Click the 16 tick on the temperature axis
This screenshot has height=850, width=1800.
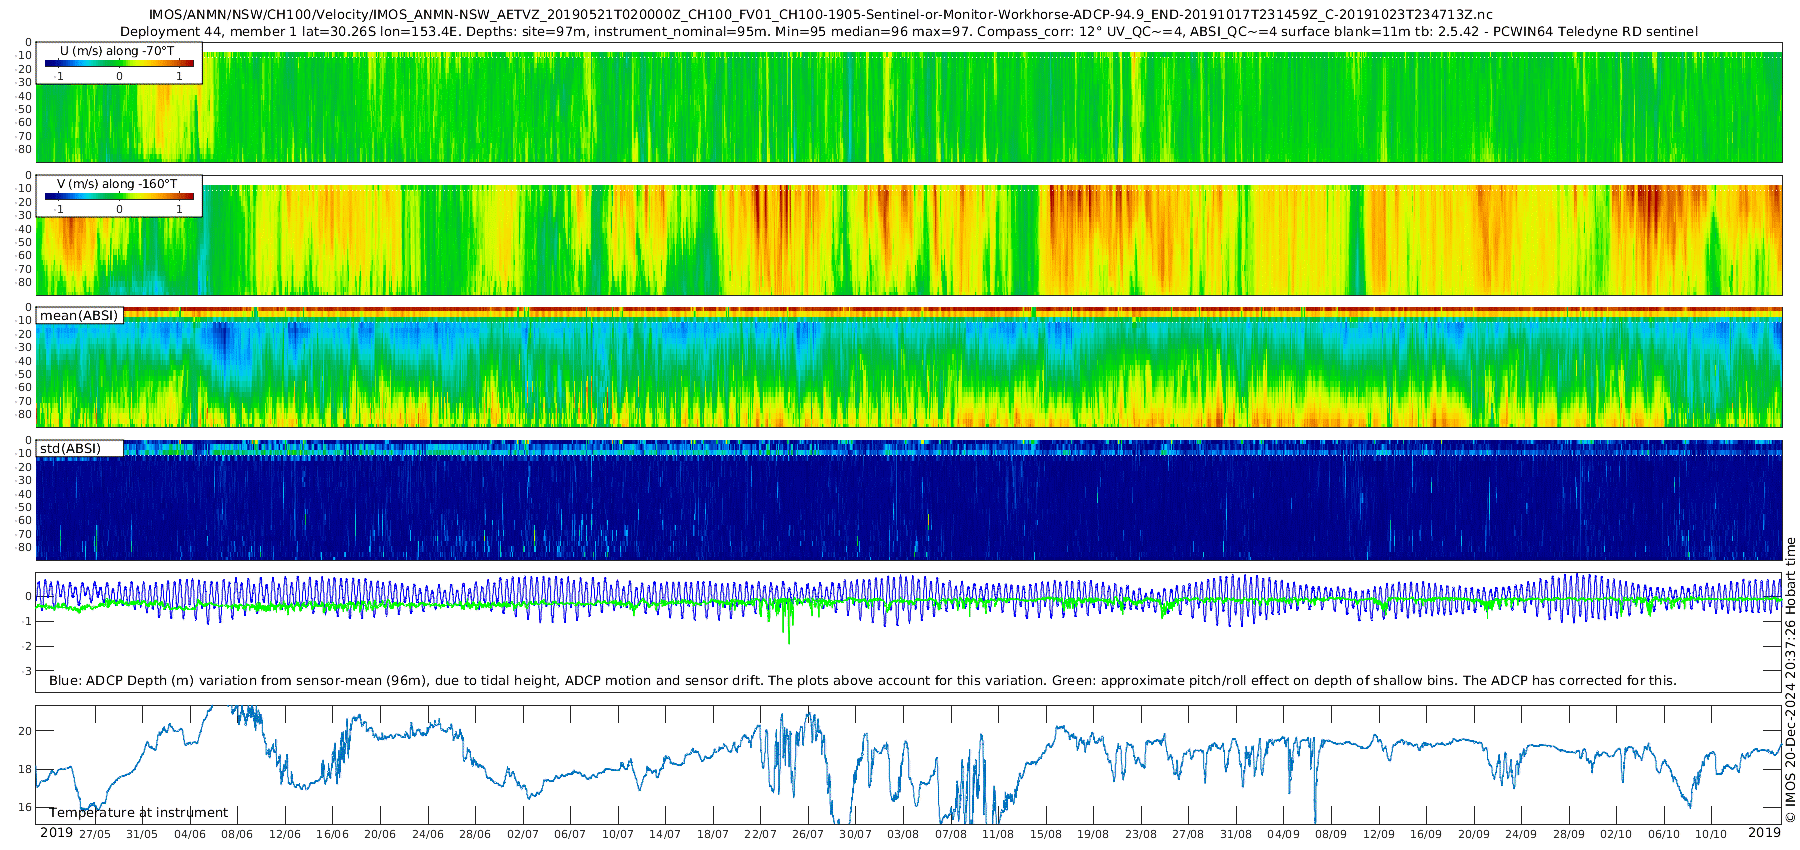[25, 807]
